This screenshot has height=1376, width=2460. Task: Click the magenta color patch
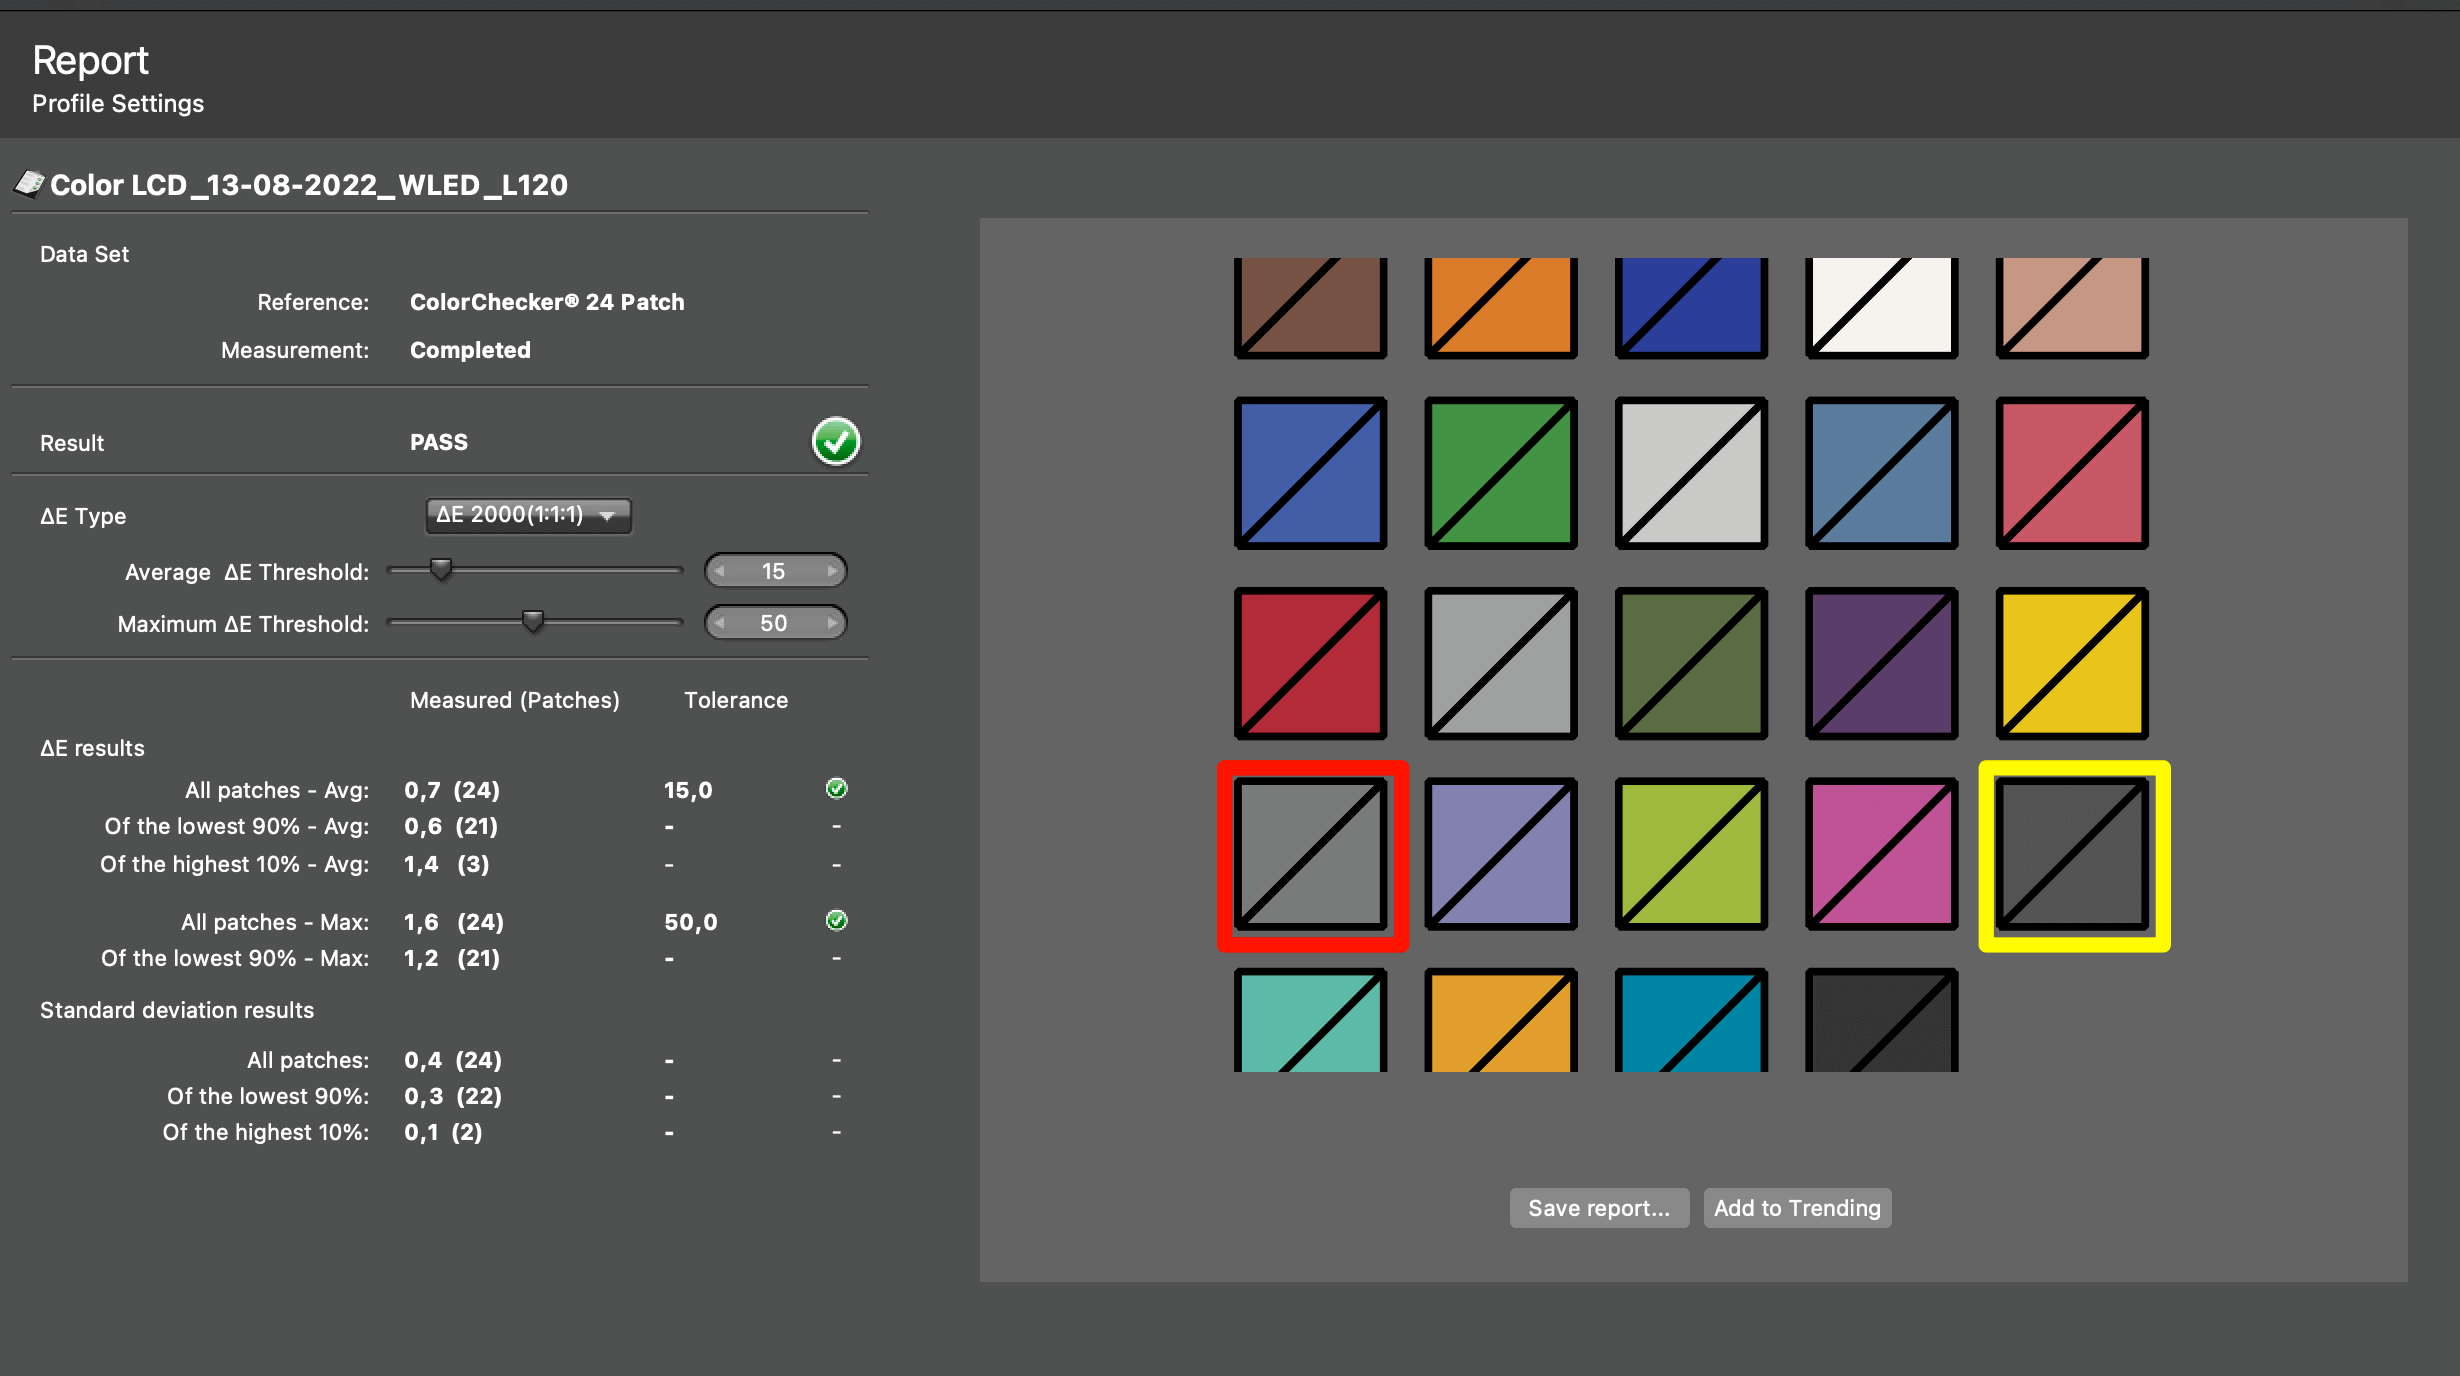tap(1881, 853)
